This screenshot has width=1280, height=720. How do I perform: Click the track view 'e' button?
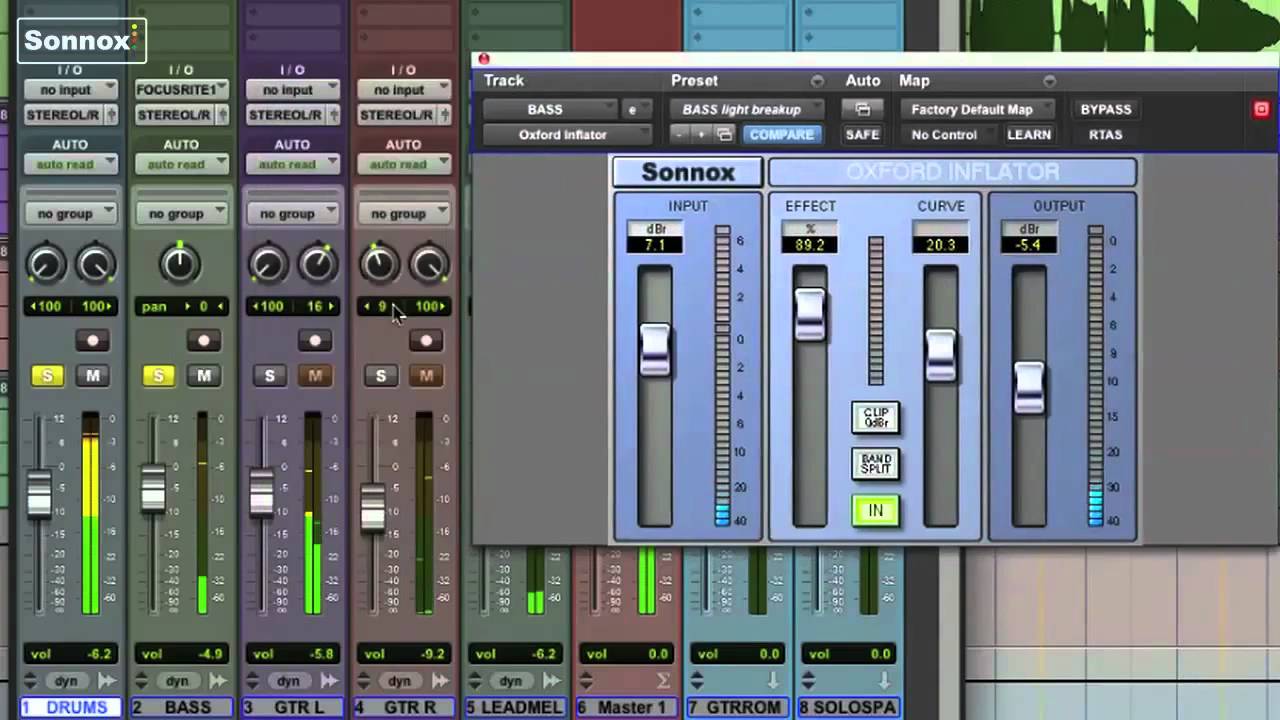(632, 109)
